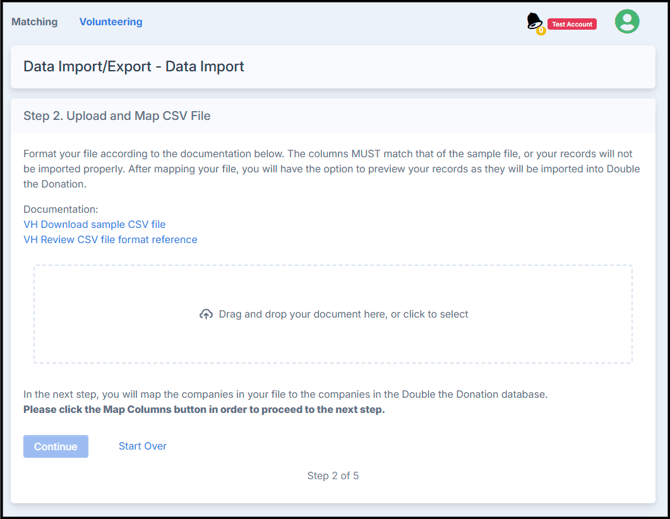Open VH Review CSV file format reference
Image resolution: width=670 pixels, height=519 pixels.
[x=110, y=239]
